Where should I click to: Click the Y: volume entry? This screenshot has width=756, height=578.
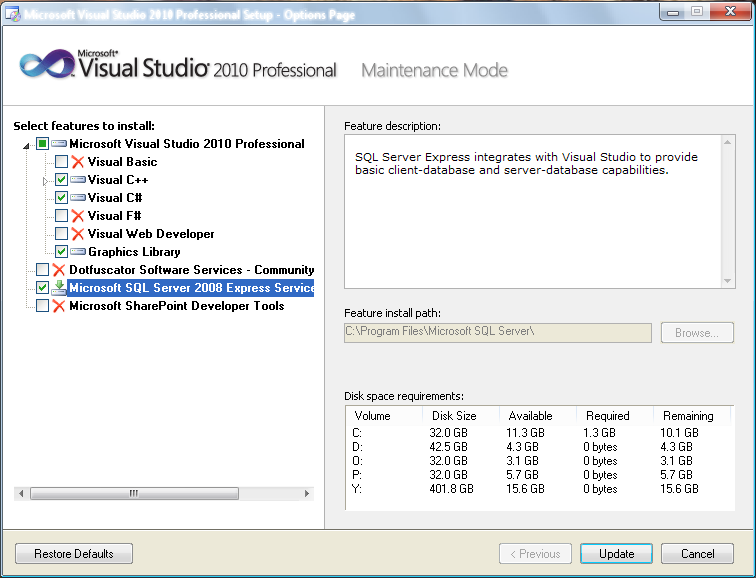click(357, 489)
